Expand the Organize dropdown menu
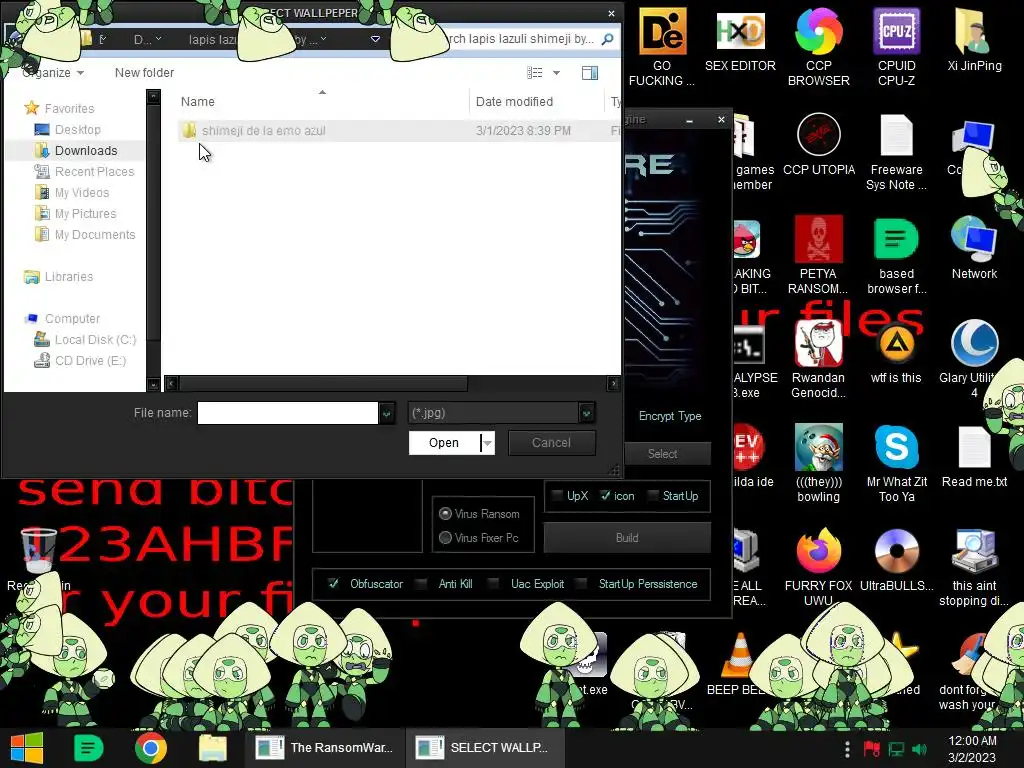Screen dimensions: 1024x768 pos(53,72)
